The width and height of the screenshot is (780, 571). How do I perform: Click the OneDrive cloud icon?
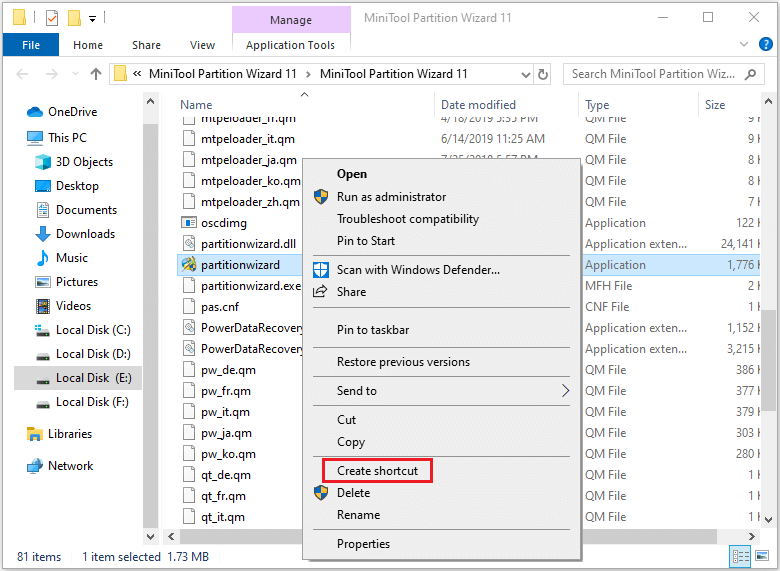(x=34, y=112)
